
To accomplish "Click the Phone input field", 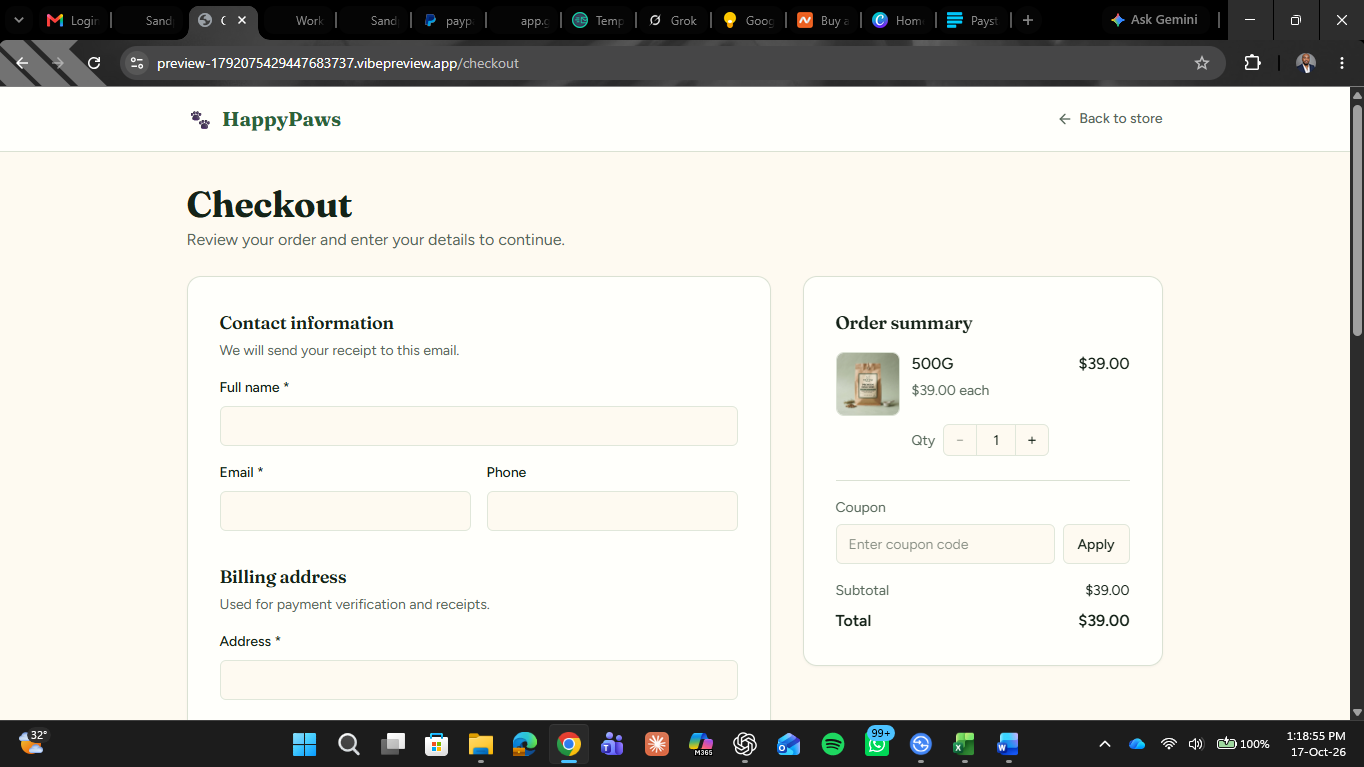I will (x=612, y=511).
